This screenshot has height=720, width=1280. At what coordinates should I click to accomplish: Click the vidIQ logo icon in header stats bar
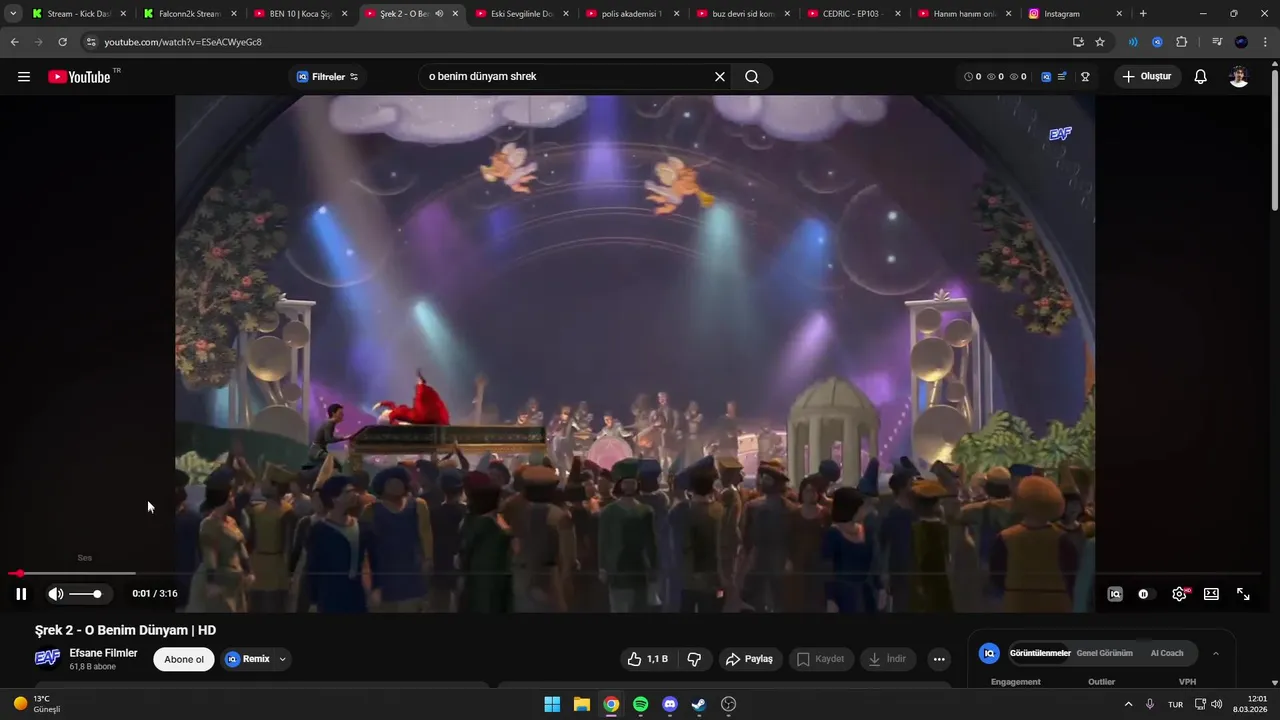pyautogui.click(x=1046, y=77)
